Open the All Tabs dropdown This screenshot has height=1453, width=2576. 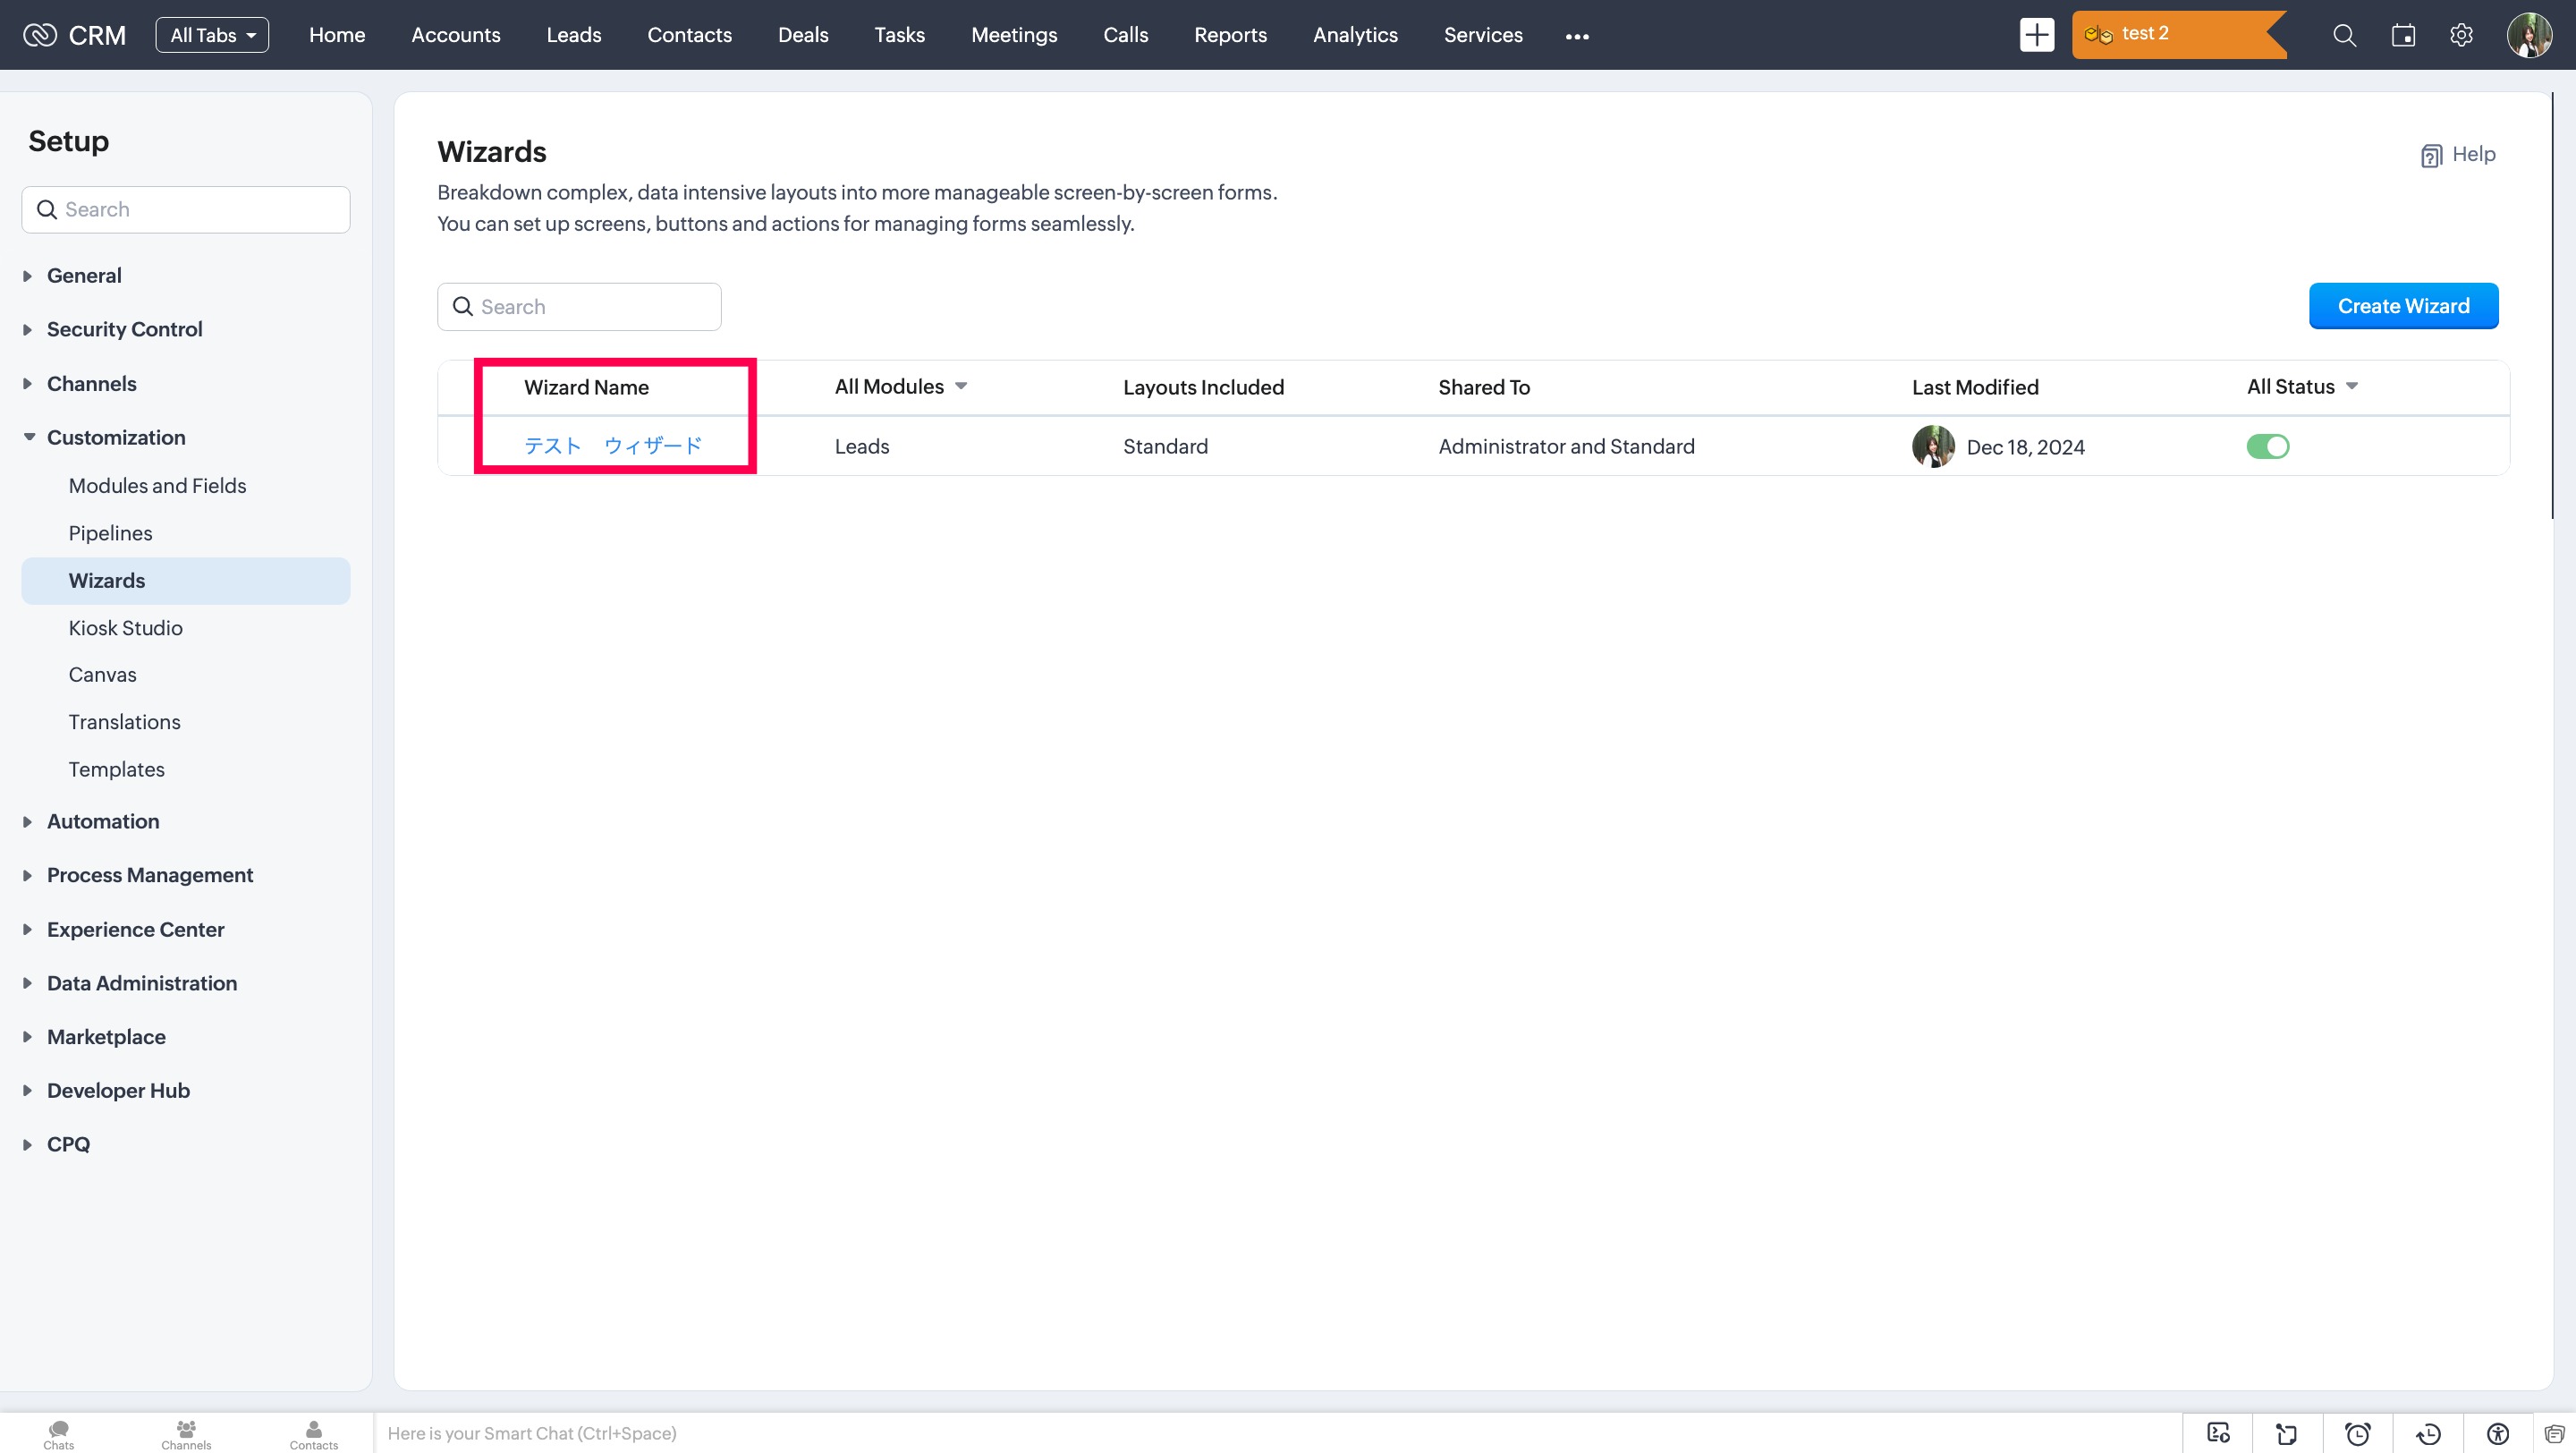(212, 35)
